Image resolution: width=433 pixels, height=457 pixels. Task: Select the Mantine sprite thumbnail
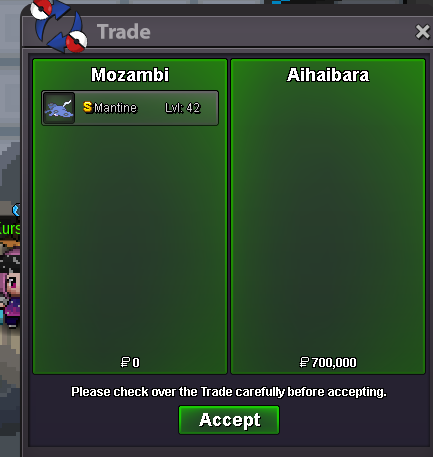coord(59,108)
